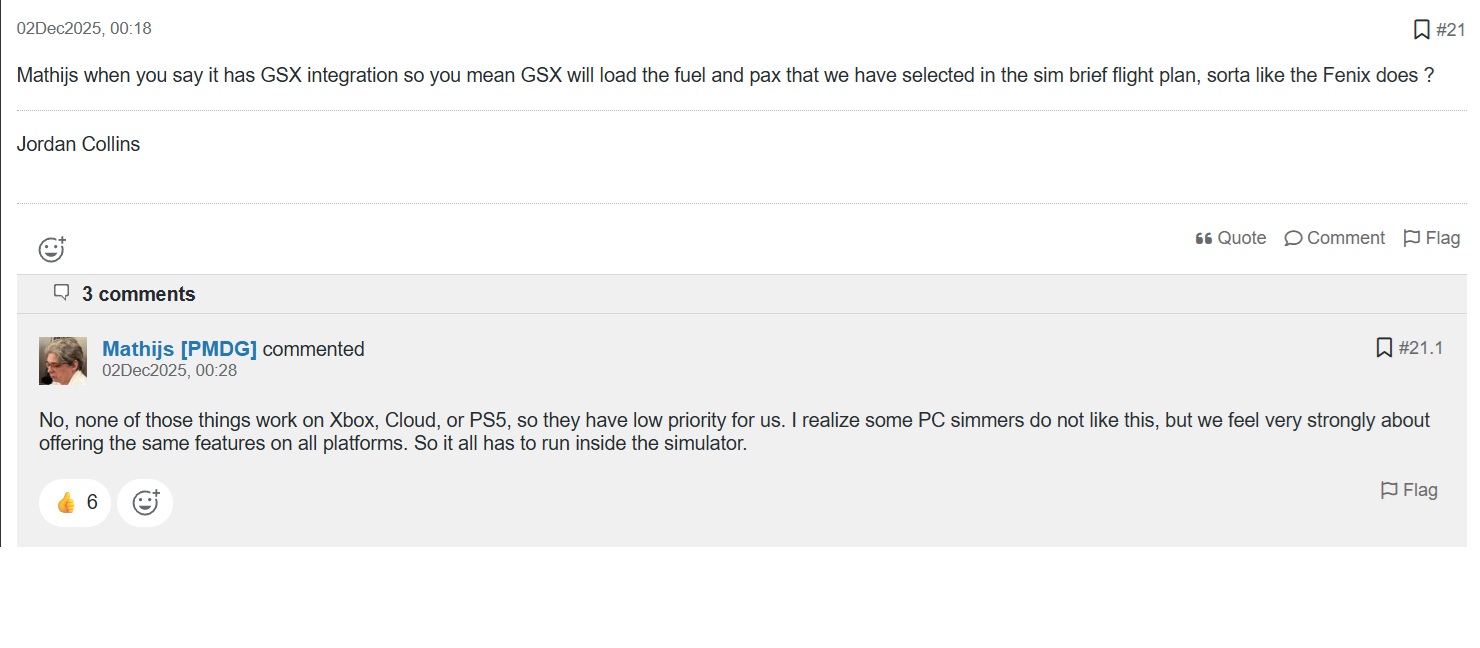Open the reaction picker on Mathijs's comment
This screenshot has width=1480, height=648.
(145, 502)
